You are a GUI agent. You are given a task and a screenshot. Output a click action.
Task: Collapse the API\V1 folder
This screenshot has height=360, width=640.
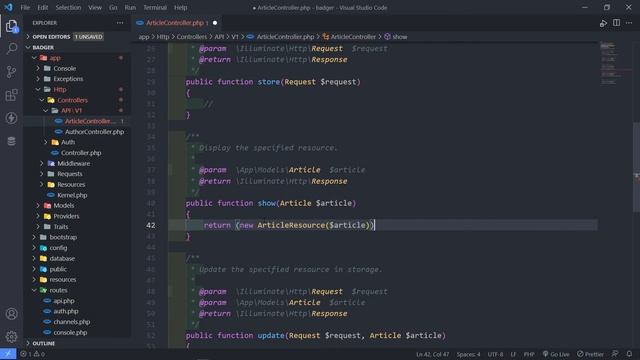(78, 111)
